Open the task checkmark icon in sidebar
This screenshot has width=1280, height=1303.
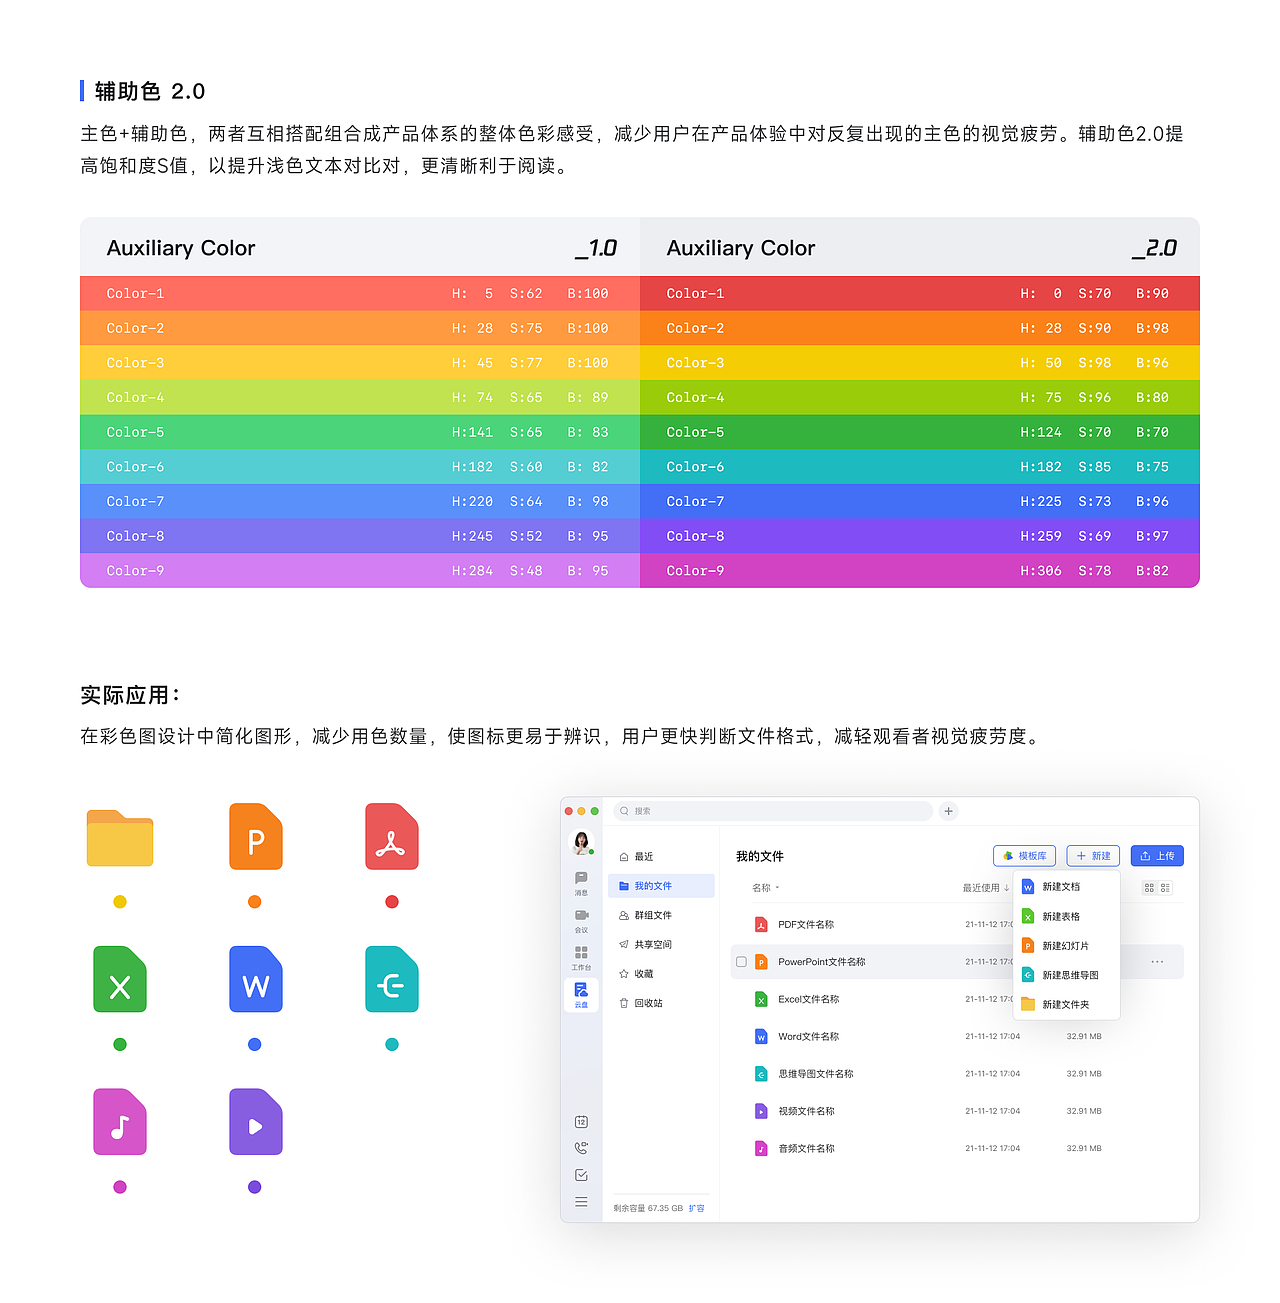(x=581, y=1175)
